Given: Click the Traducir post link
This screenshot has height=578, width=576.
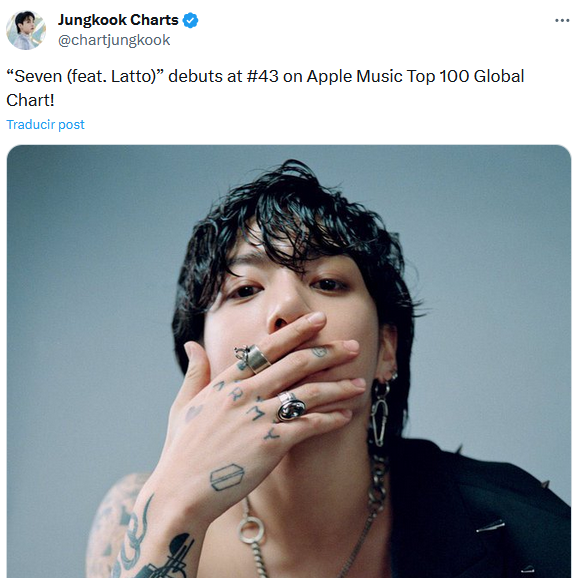Looking at the screenshot, I should click(x=45, y=125).
